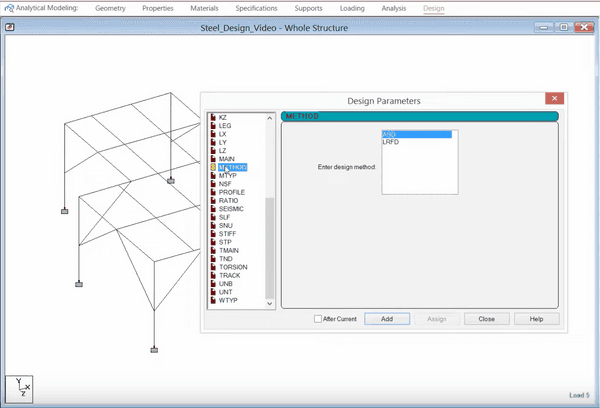Enable the After Current checkbox
The image size is (600, 408).
point(318,319)
